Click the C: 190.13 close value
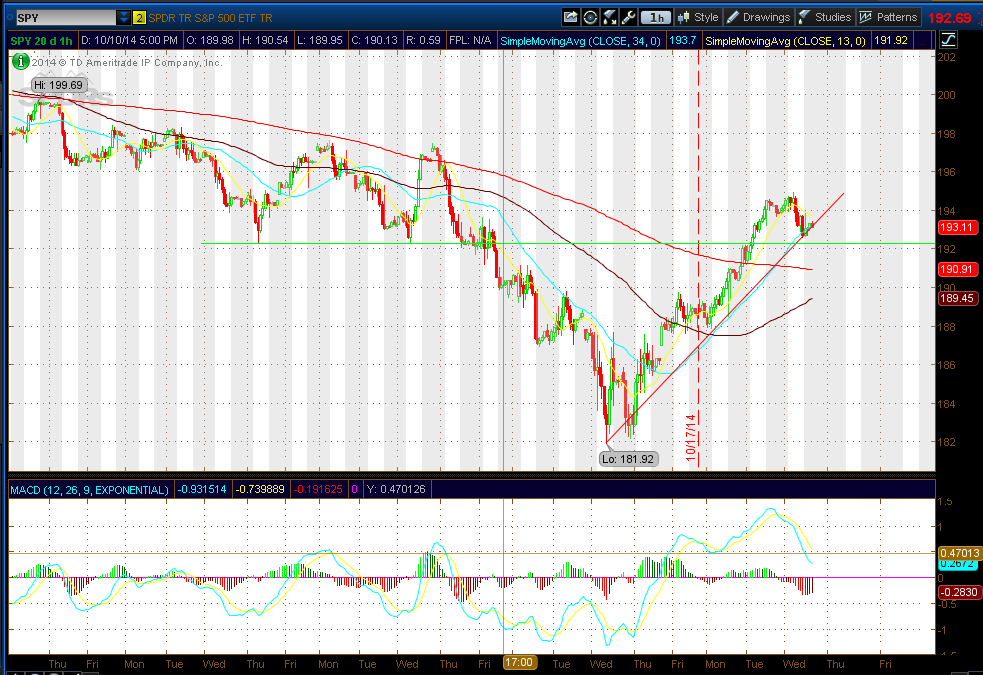 point(374,41)
